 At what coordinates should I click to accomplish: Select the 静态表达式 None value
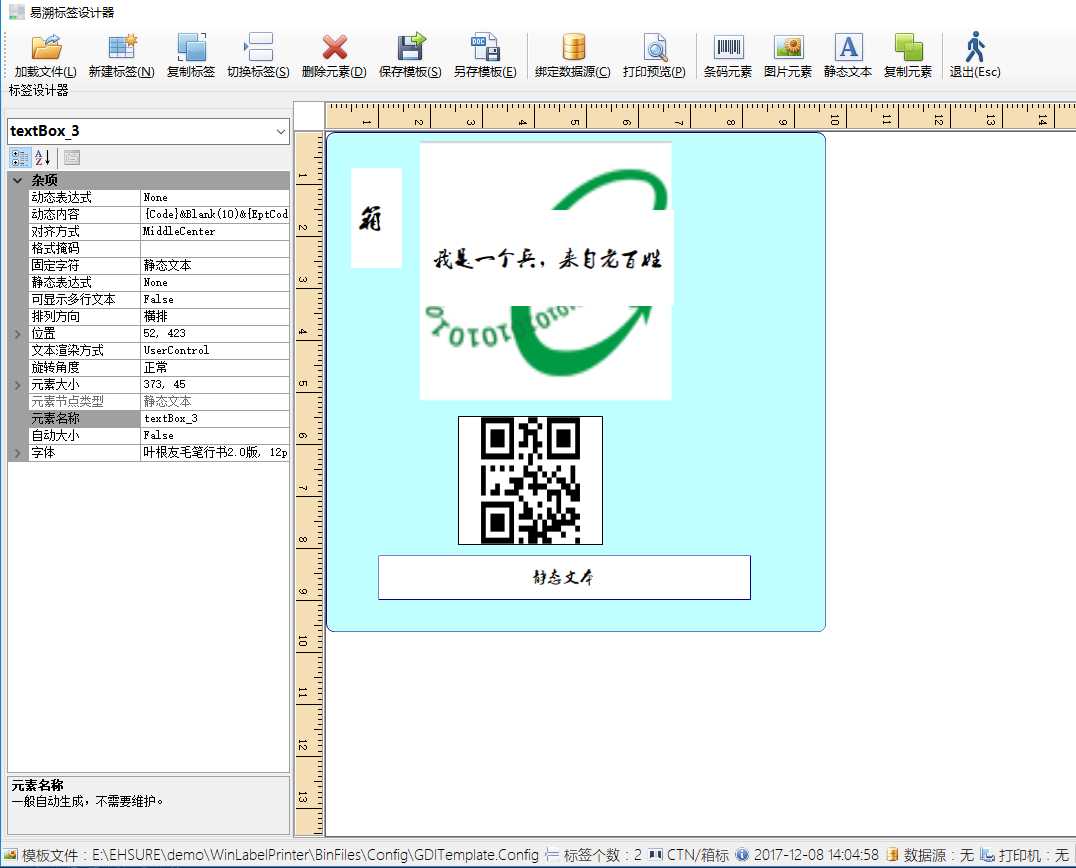pyautogui.click(x=215, y=283)
